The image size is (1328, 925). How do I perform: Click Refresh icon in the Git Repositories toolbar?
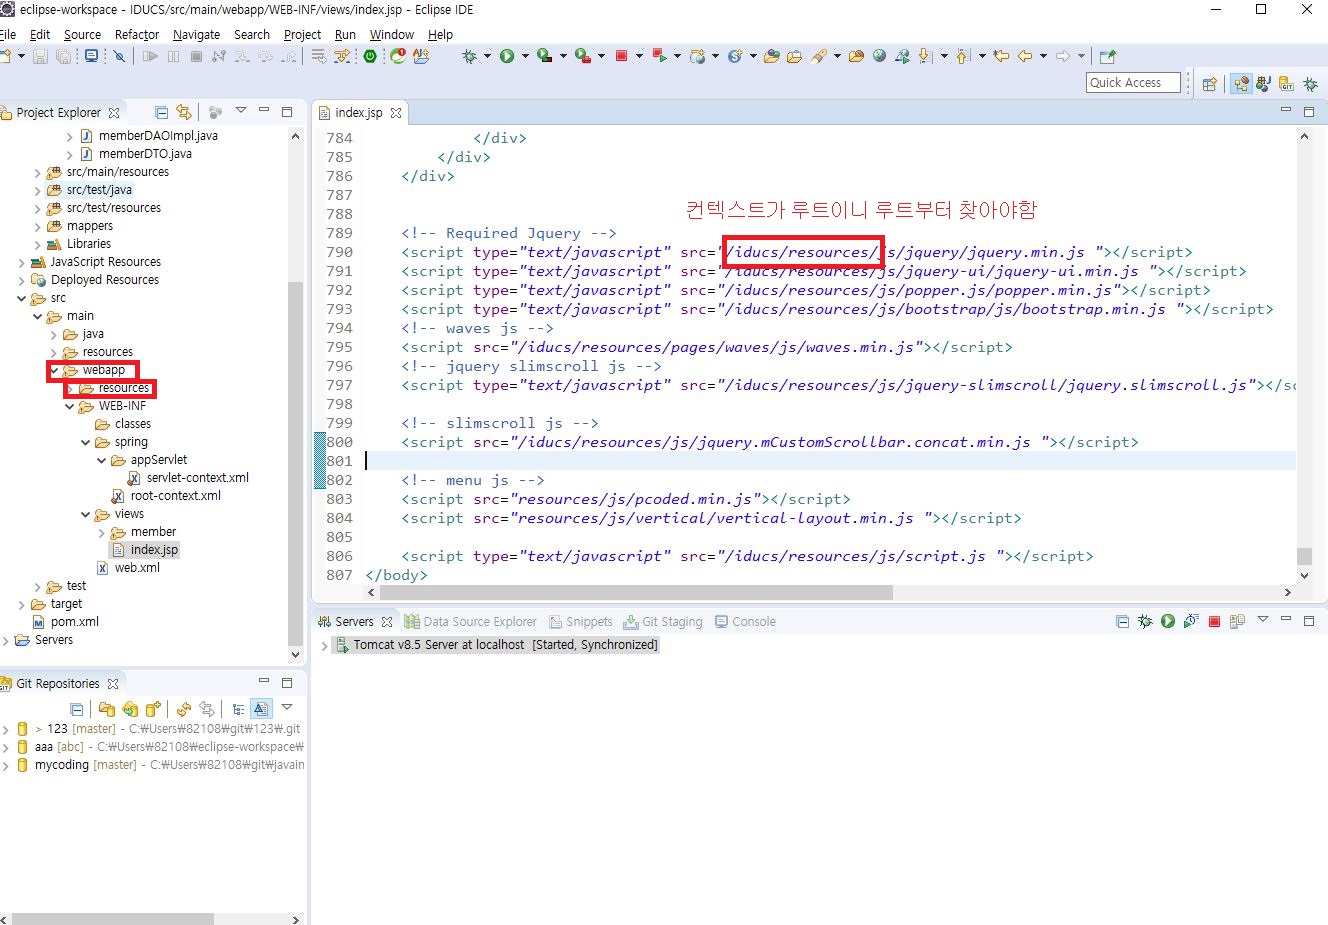(x=184, y=709)
